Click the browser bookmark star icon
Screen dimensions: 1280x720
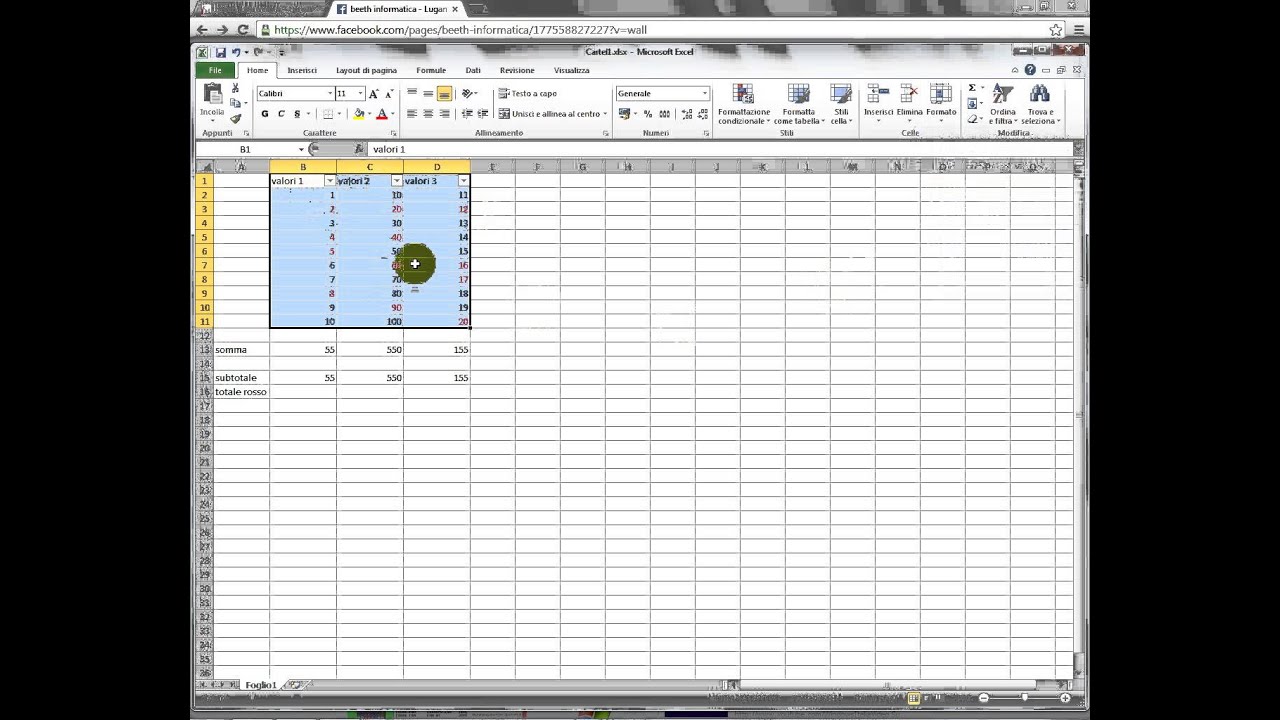[1055, 30]
